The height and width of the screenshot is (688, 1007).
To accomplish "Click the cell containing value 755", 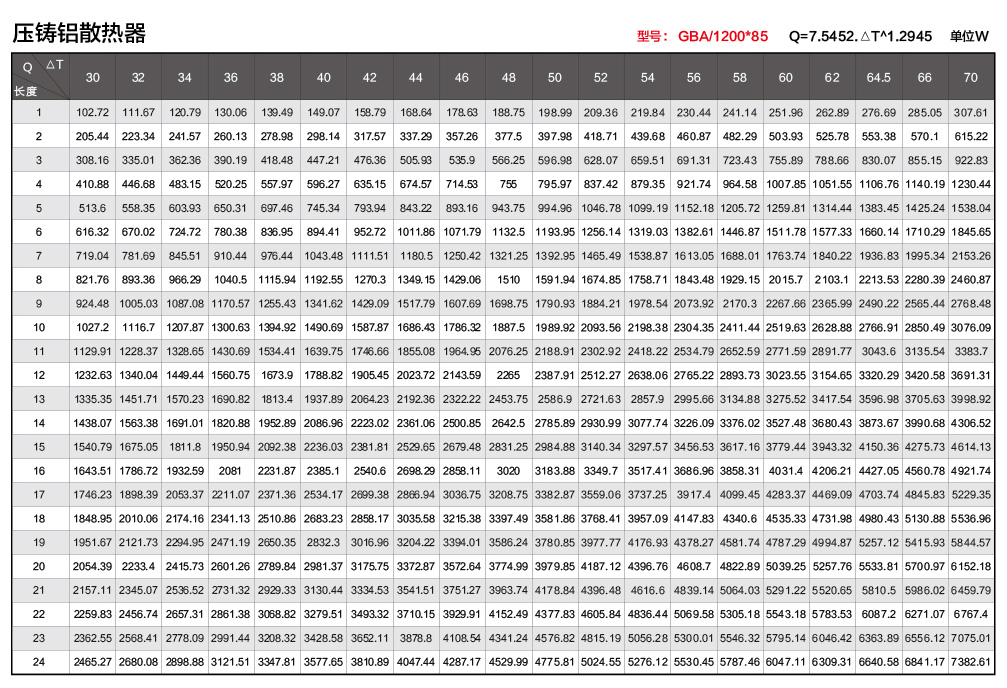I will click(x=509, y=184).
